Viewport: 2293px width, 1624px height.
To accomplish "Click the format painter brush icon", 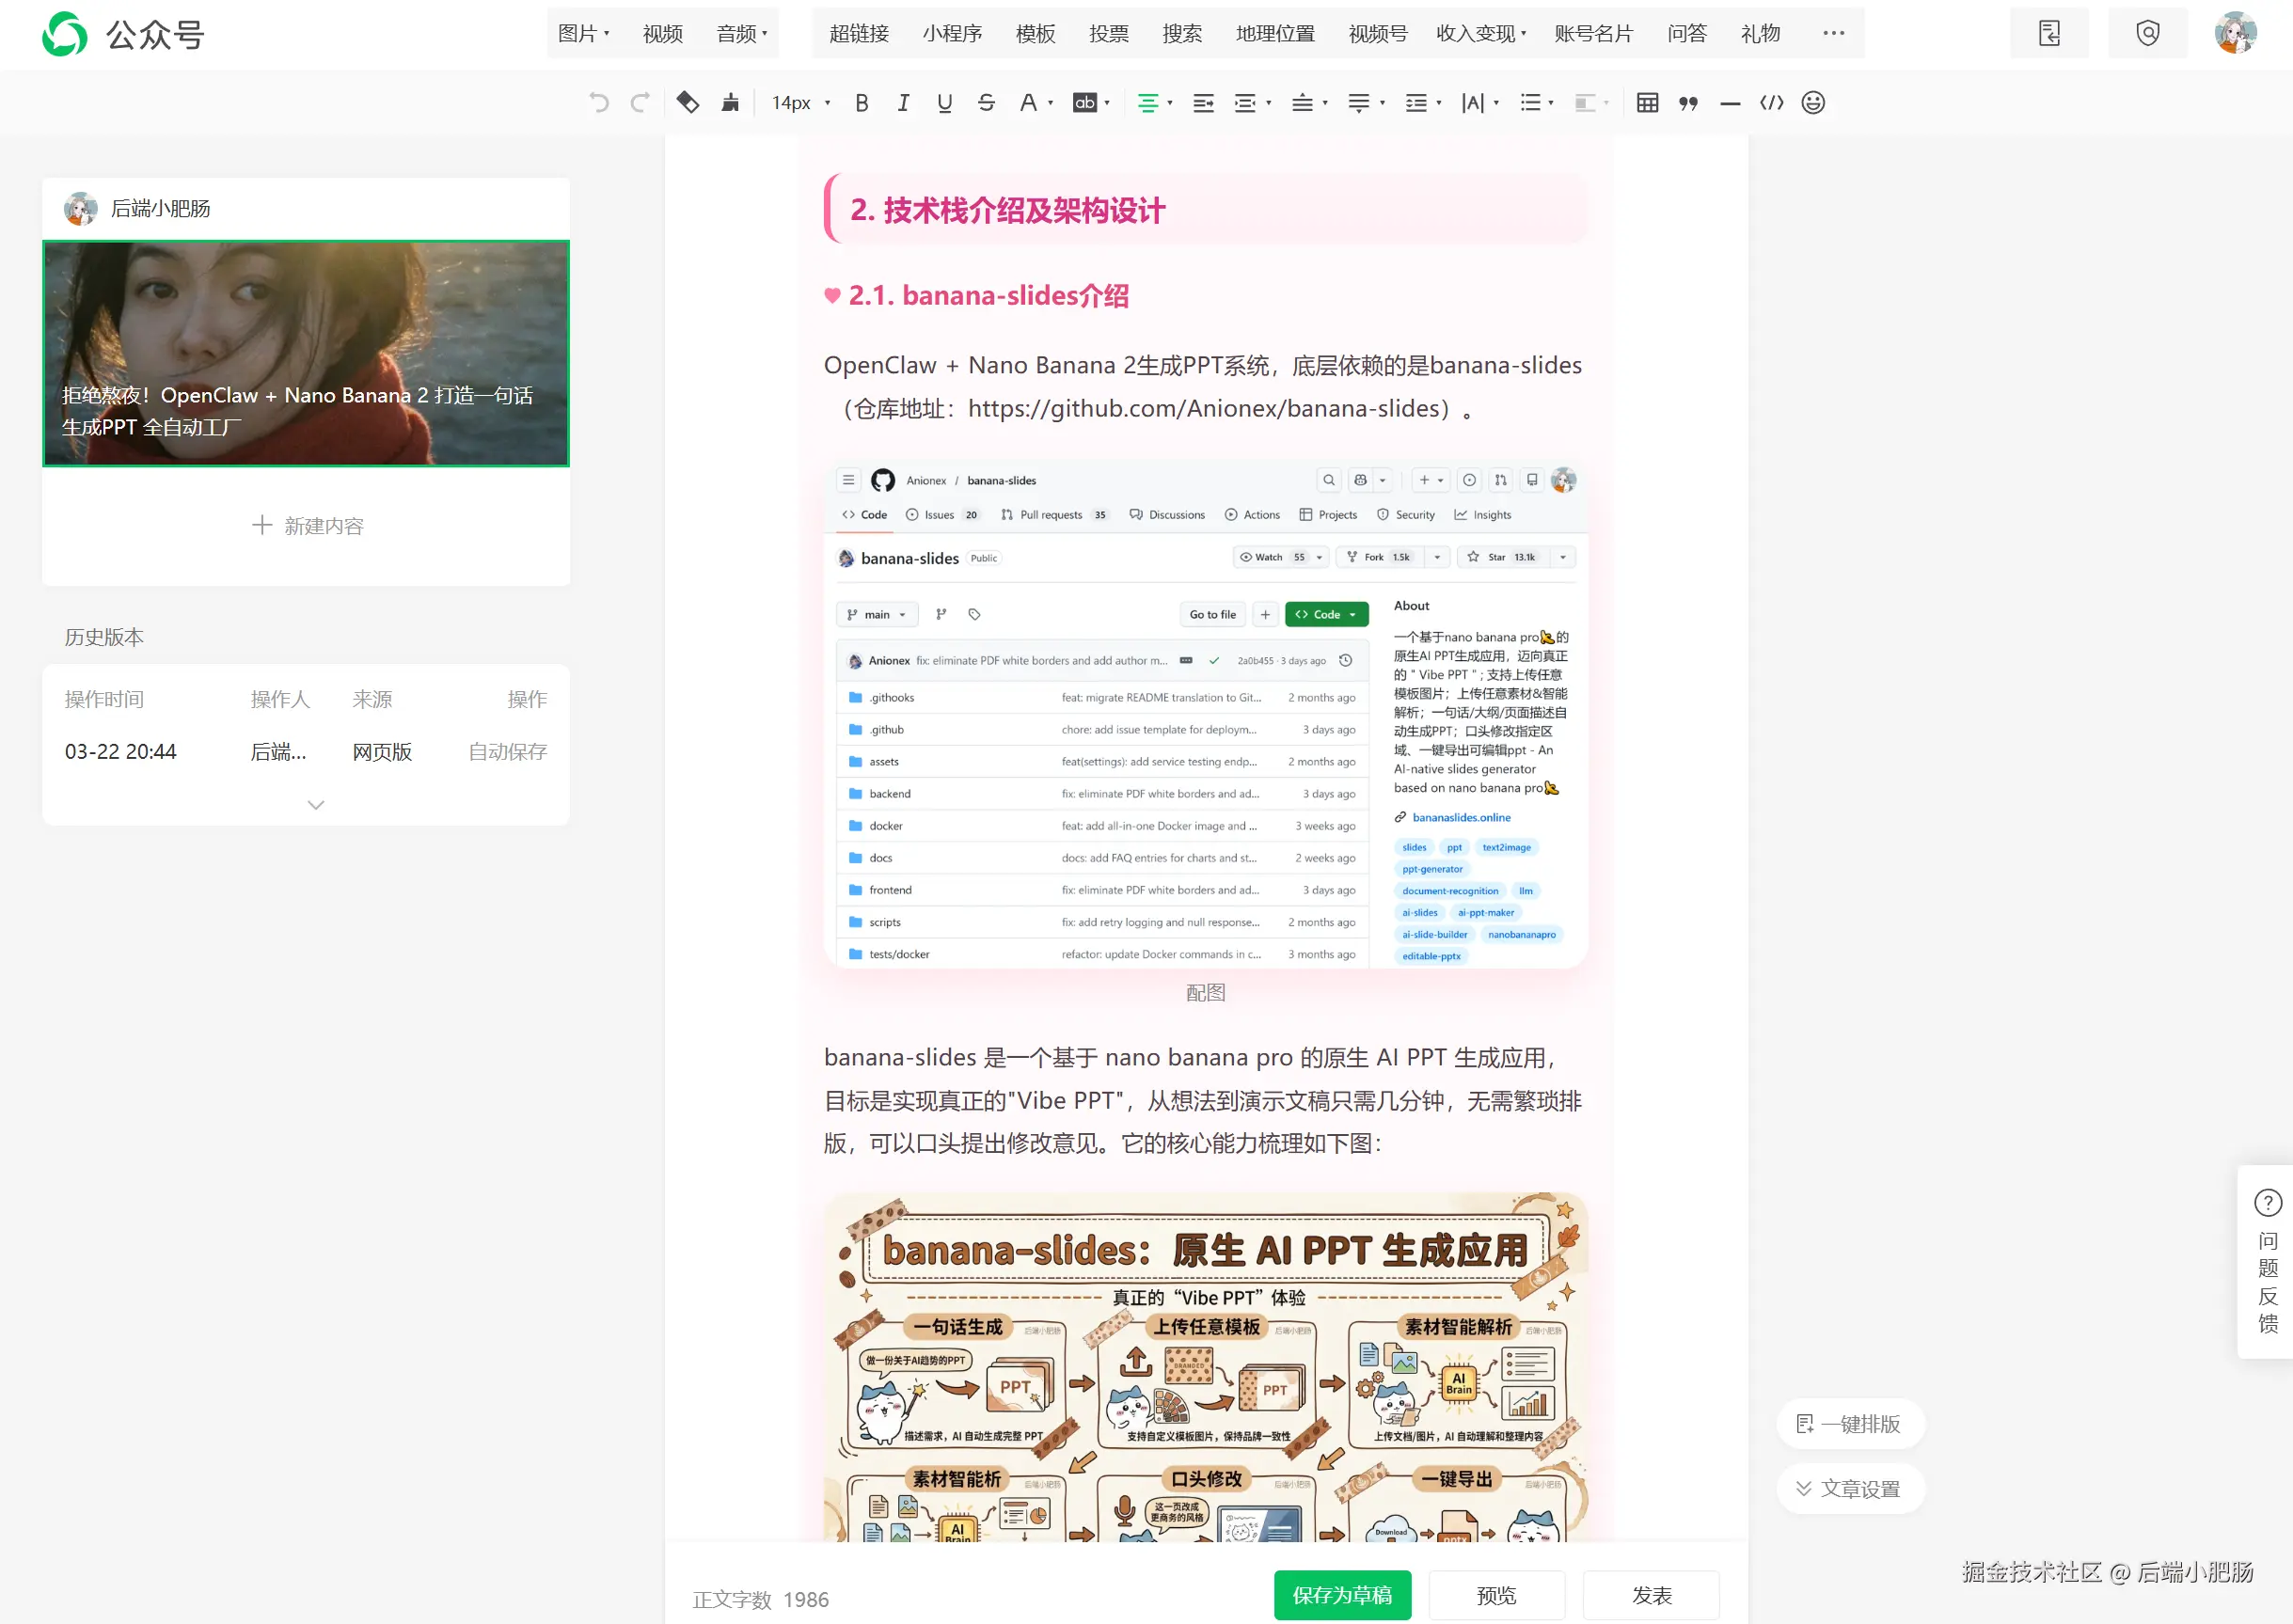I will pos(730,102).
